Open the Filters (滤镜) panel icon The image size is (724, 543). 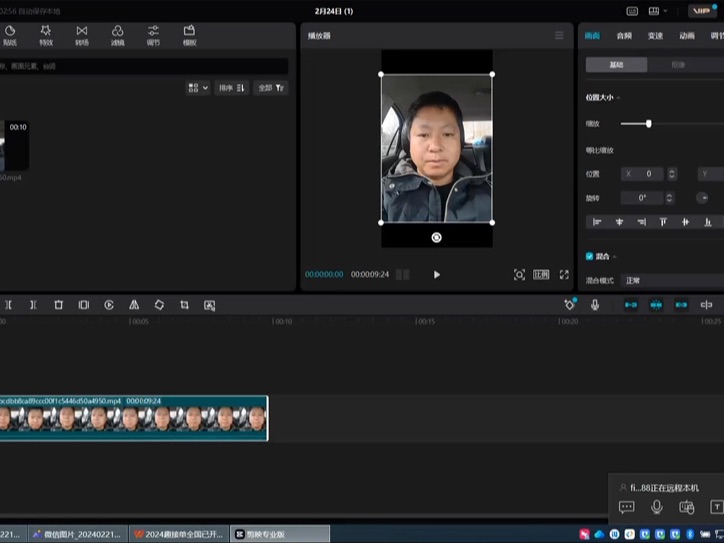(118, 36)
